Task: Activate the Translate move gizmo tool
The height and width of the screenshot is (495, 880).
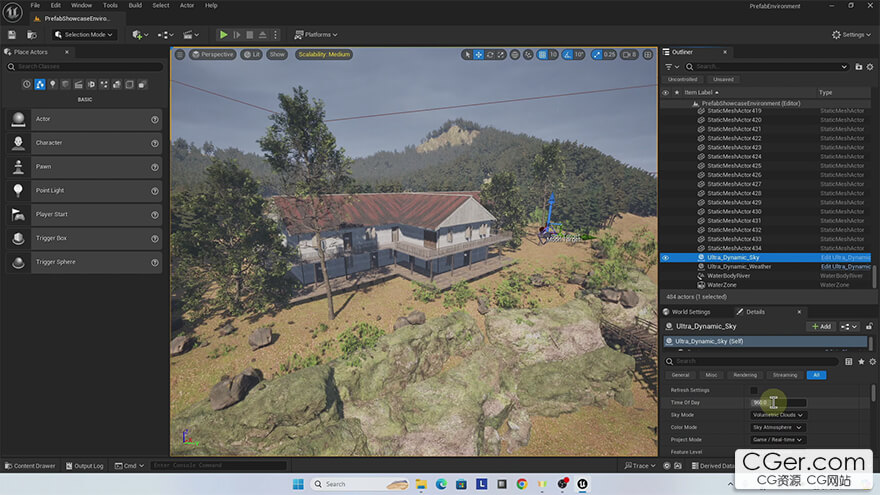Action: click(x=479, y=54)
